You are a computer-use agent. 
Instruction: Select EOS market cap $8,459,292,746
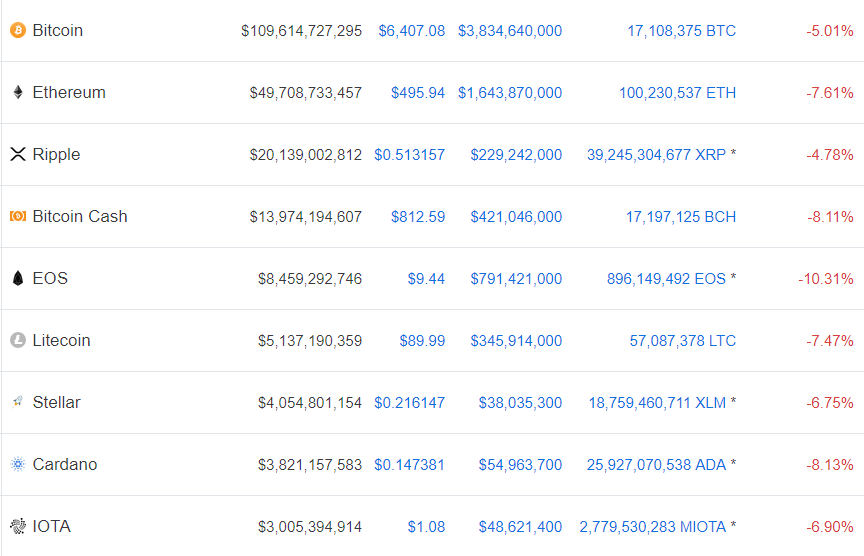coord(310,279)
